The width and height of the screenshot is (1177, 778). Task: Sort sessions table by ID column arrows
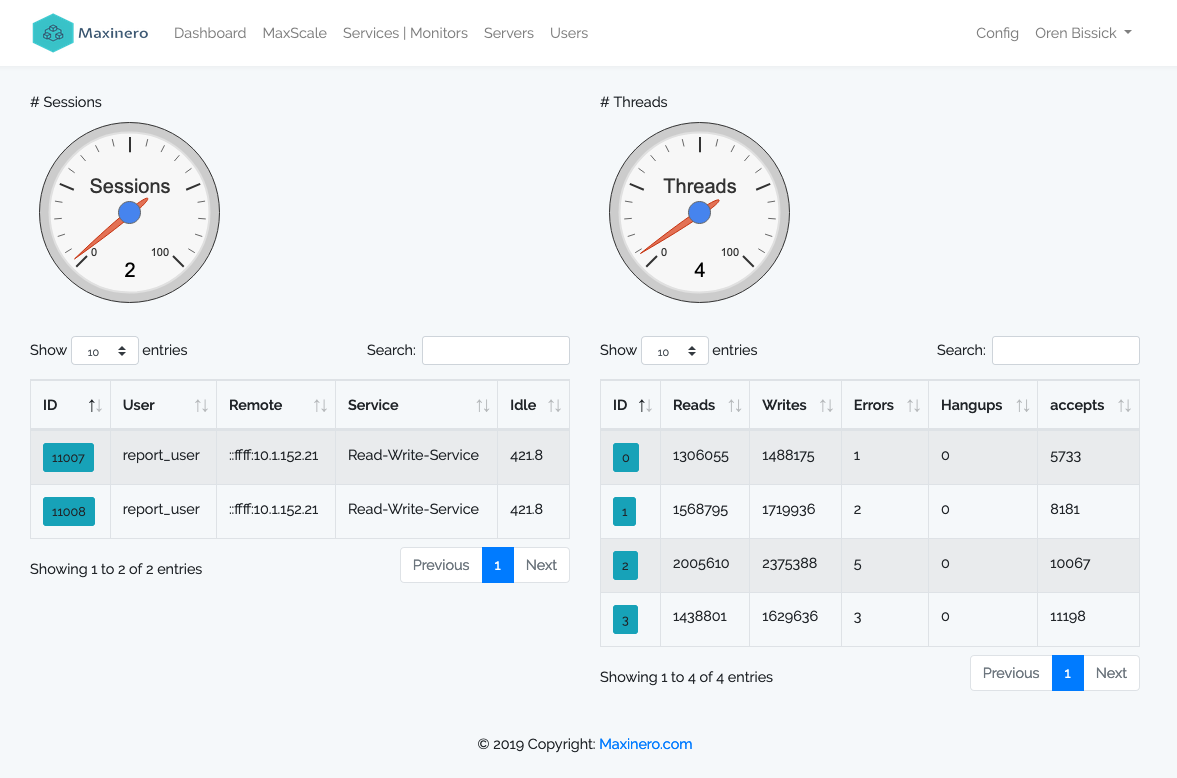point(95,406)
